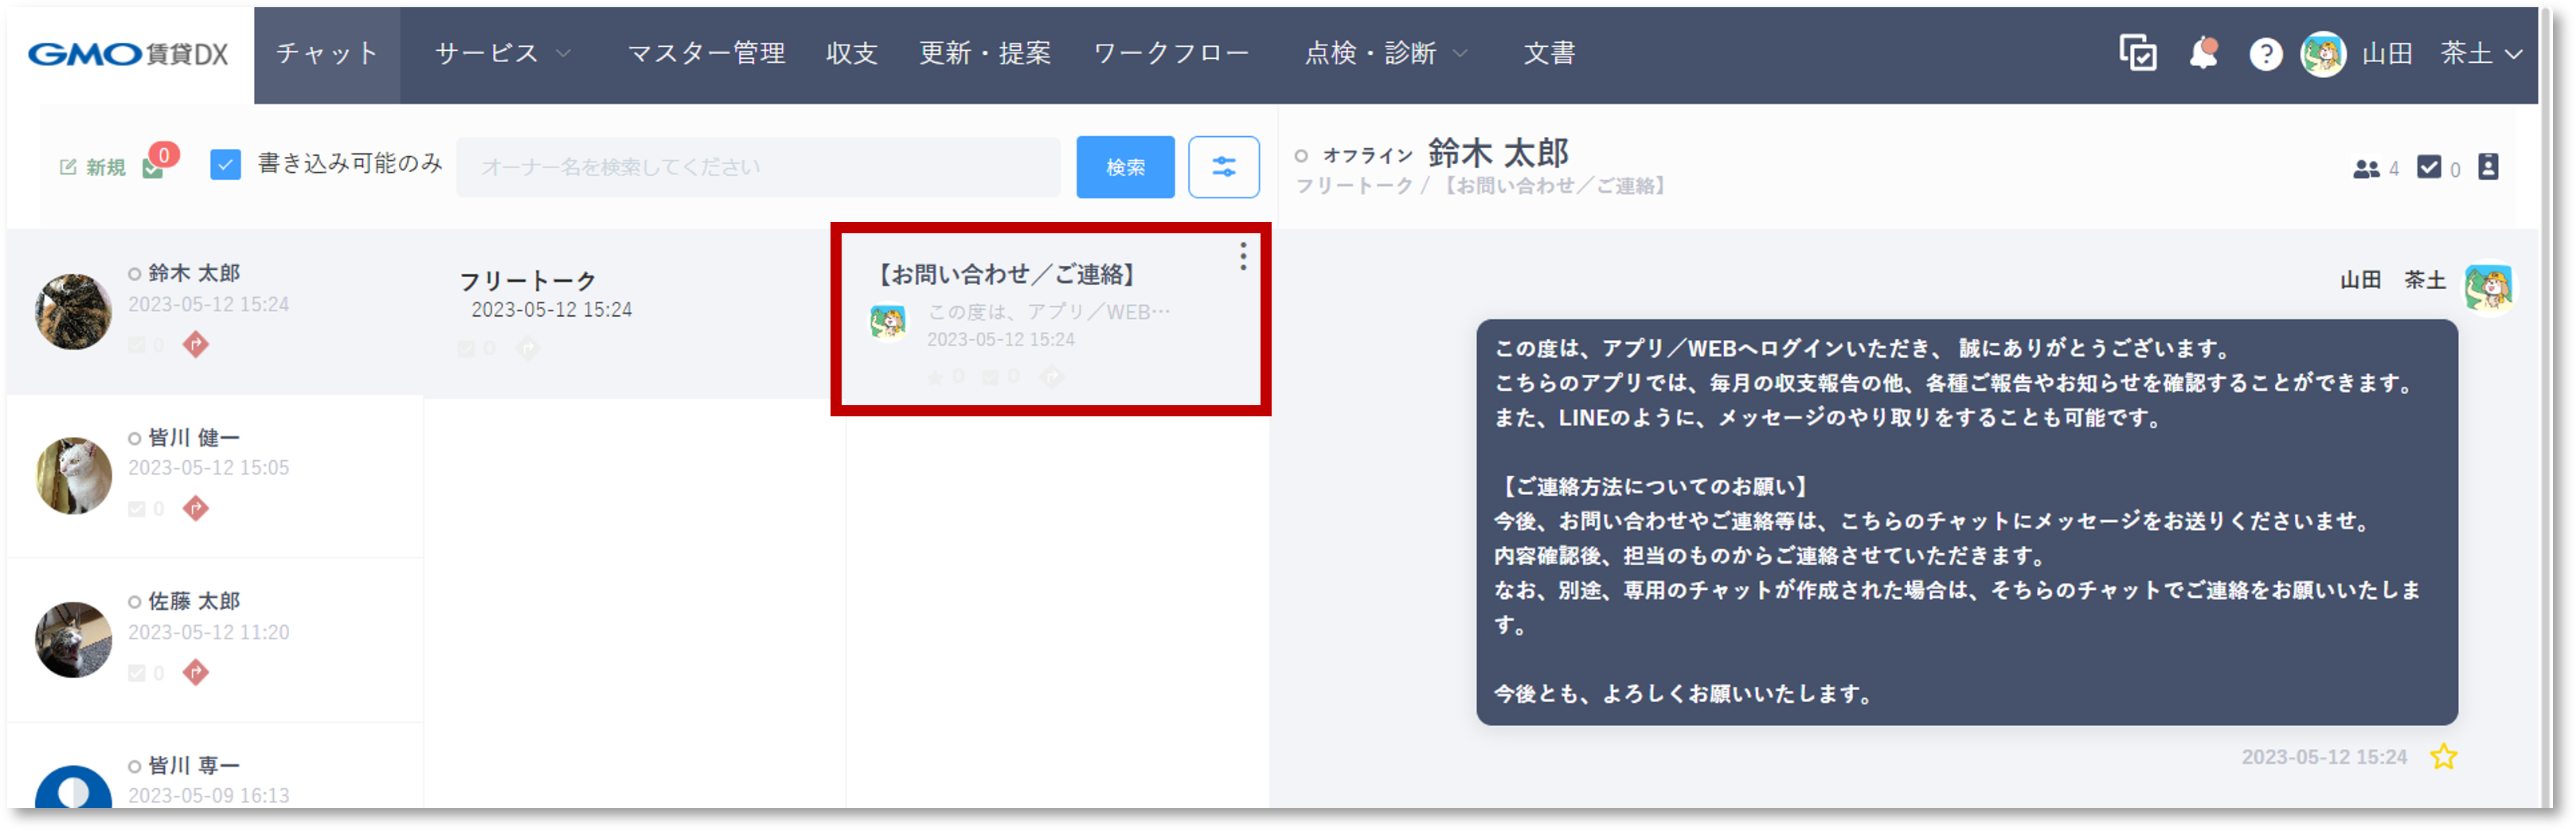Expand the 点検・診断 dropdown menu
2576x831 pixels.
point(1385,53)
